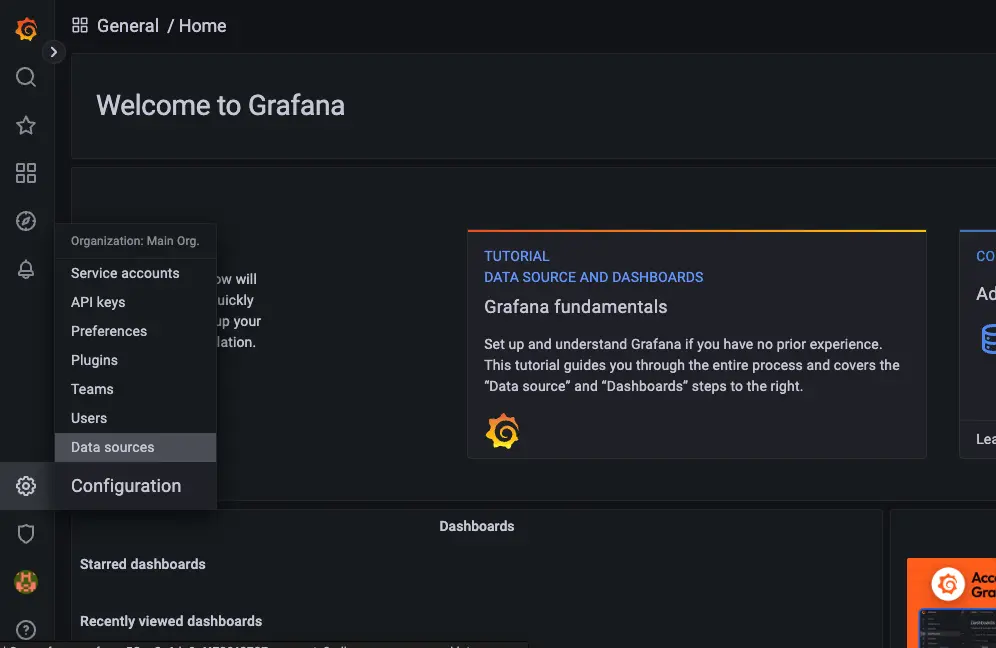
Task: Open your user profile avatar icon
Action: (26, 581)
